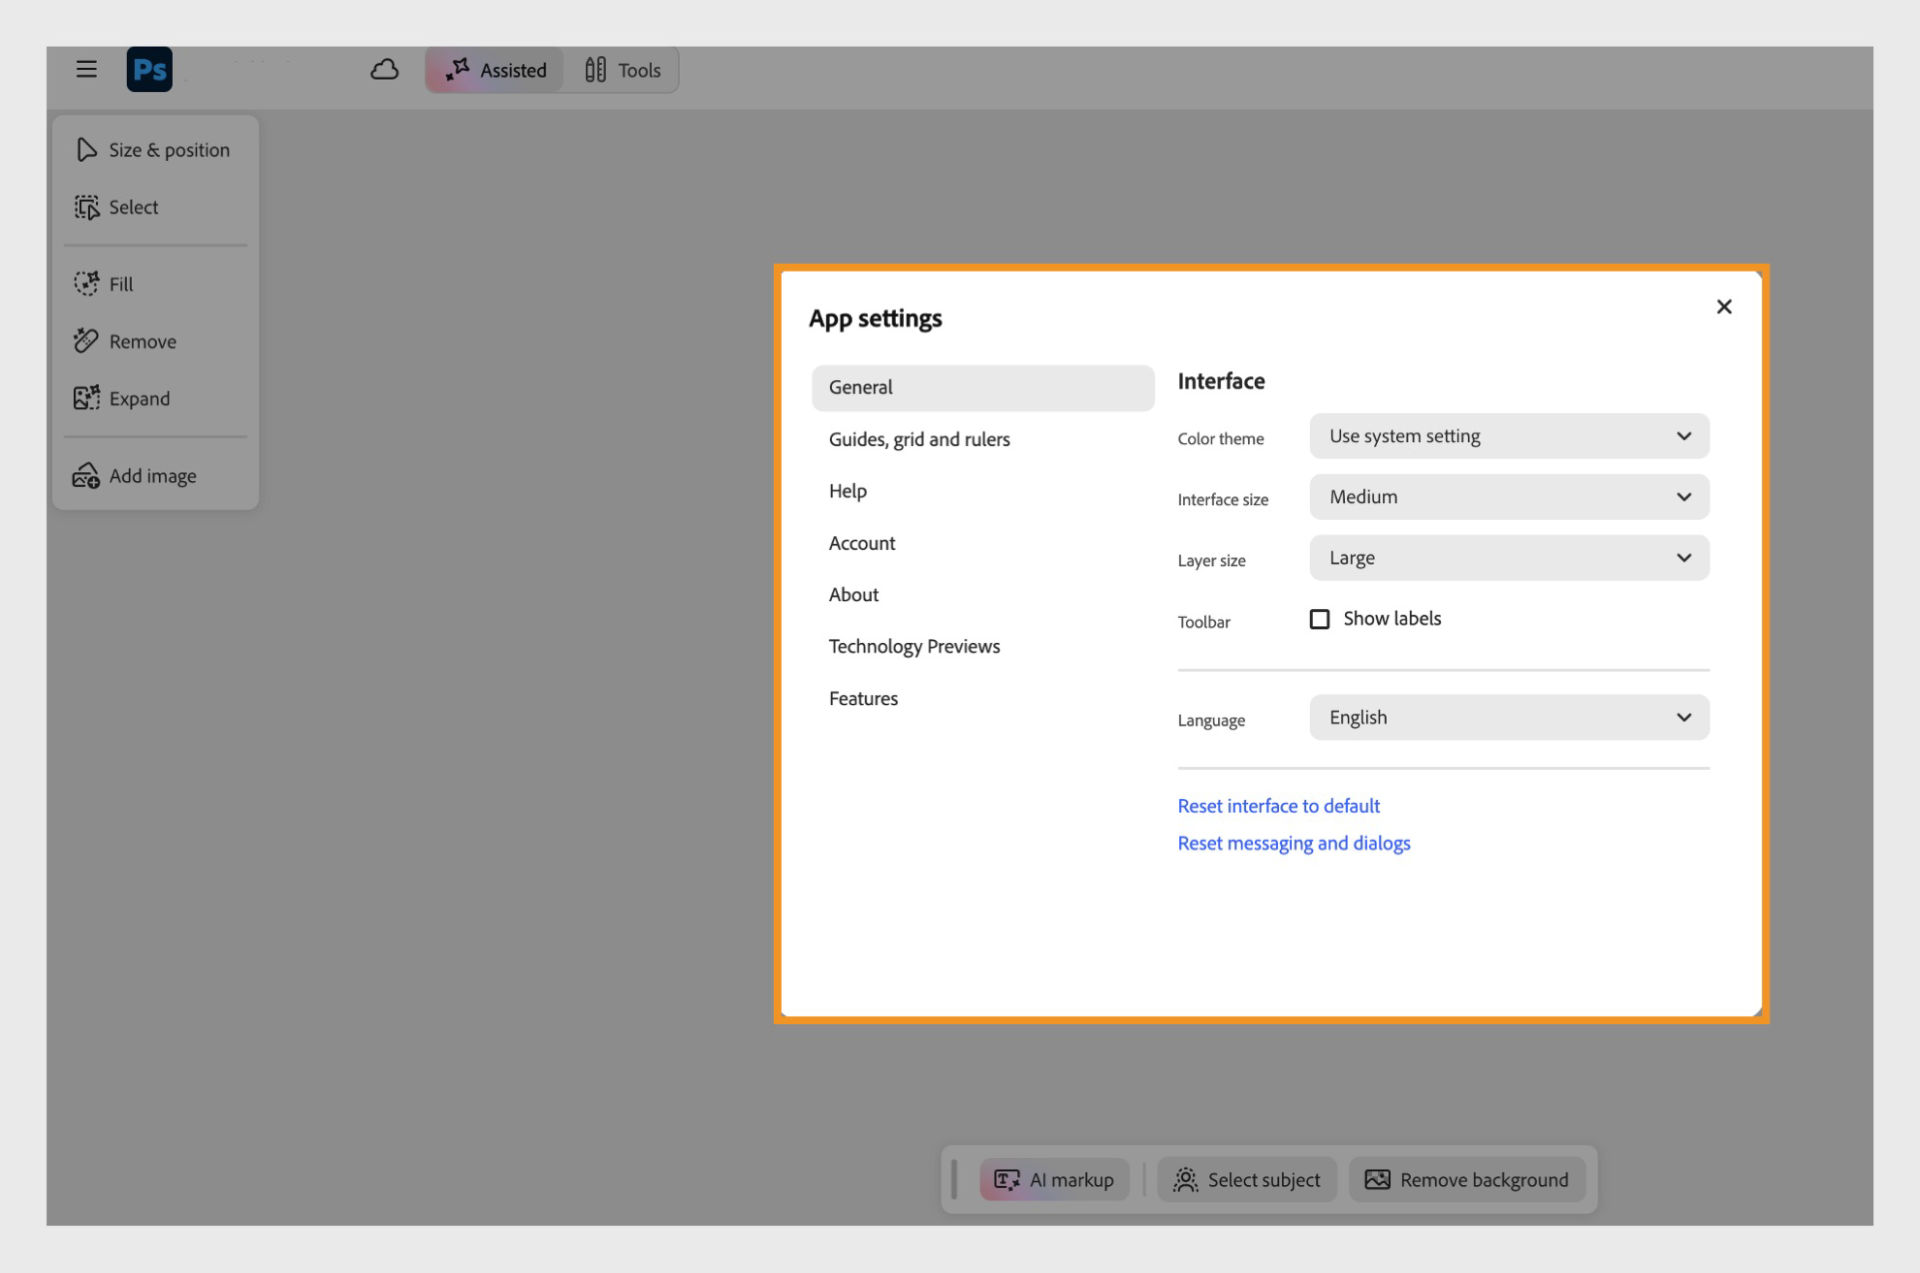The width and height of the screenshot is (1920, 1273).
Task: Open the cloud sync status icon
Action: click(x=384, y=69)
